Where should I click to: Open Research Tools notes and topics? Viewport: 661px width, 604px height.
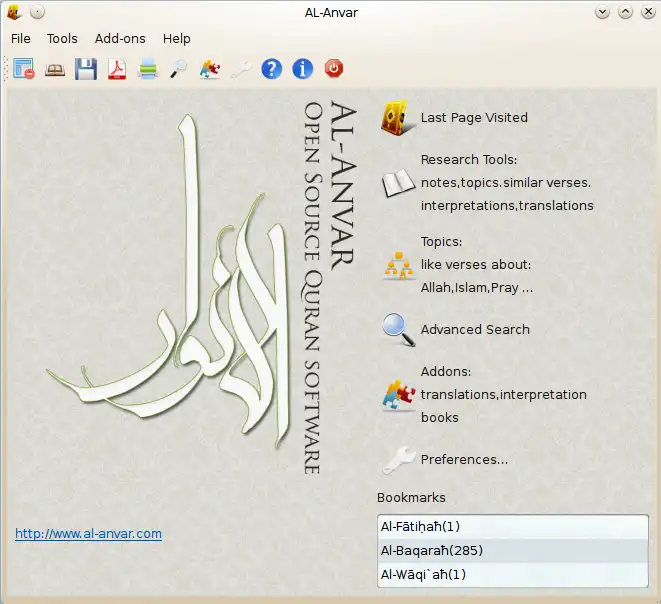click(507, 183)
